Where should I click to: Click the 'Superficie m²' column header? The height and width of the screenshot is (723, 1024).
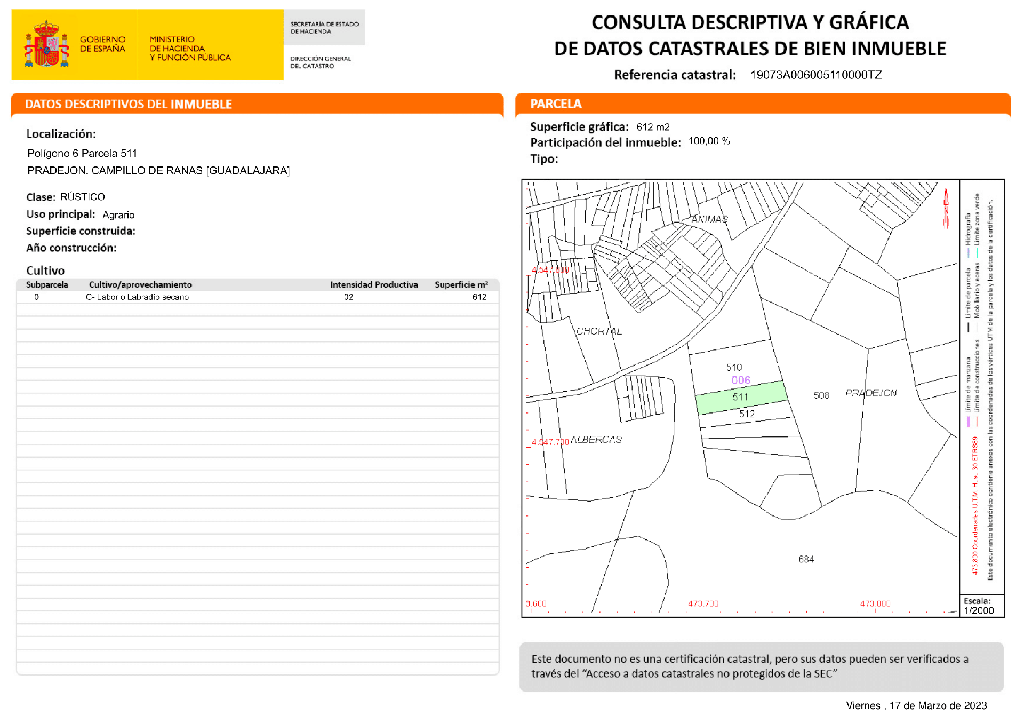click(462, 285)
